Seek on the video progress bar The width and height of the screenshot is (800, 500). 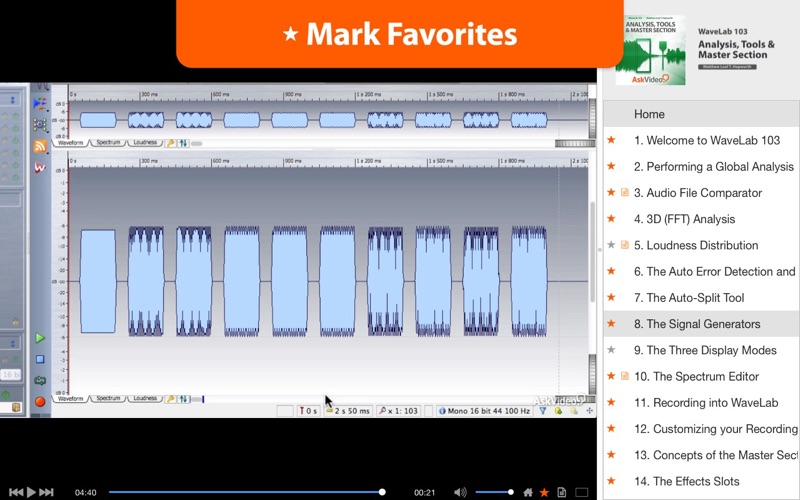[246, 492]
